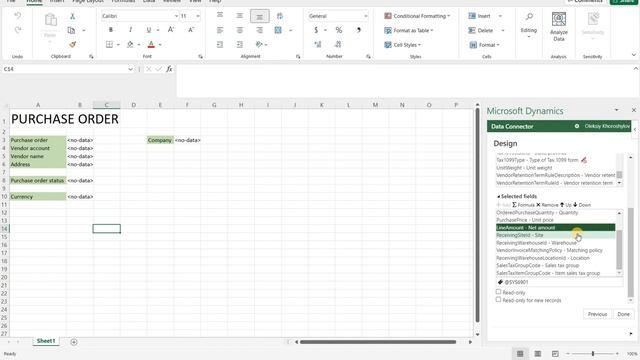Screen dimensions: 640x360
Task: Activate the Format Painter brush
Action: pos(72,44)
